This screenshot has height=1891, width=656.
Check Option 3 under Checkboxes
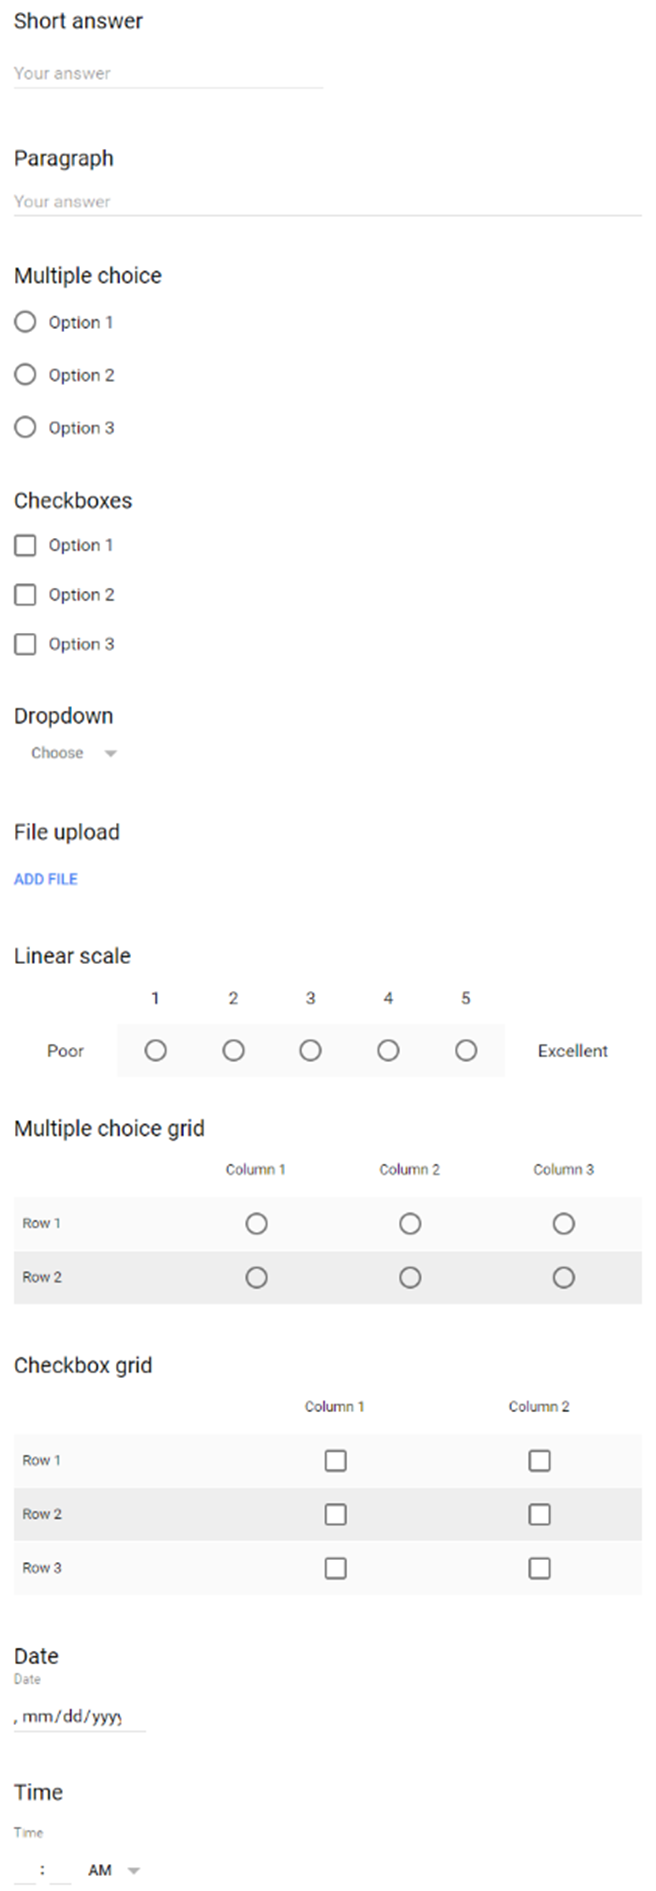pyautogui.click(x=26, y=644)
